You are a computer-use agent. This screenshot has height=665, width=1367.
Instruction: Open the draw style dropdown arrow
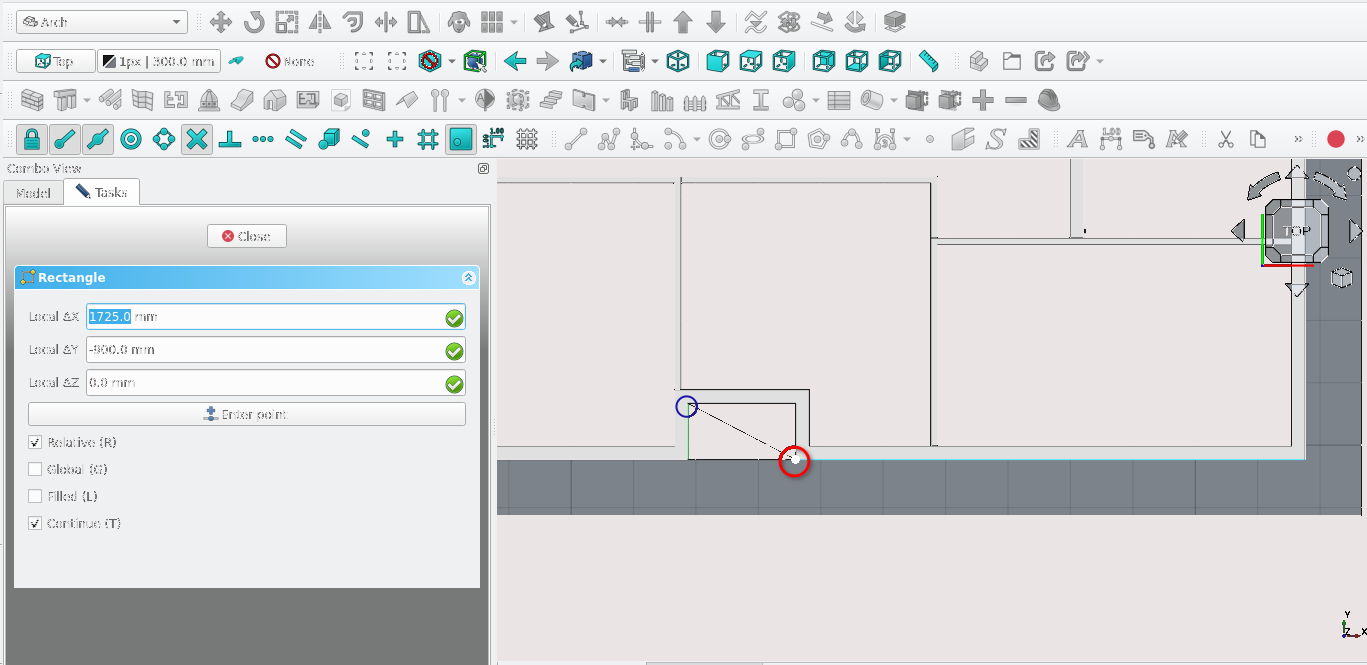[452, 62]
